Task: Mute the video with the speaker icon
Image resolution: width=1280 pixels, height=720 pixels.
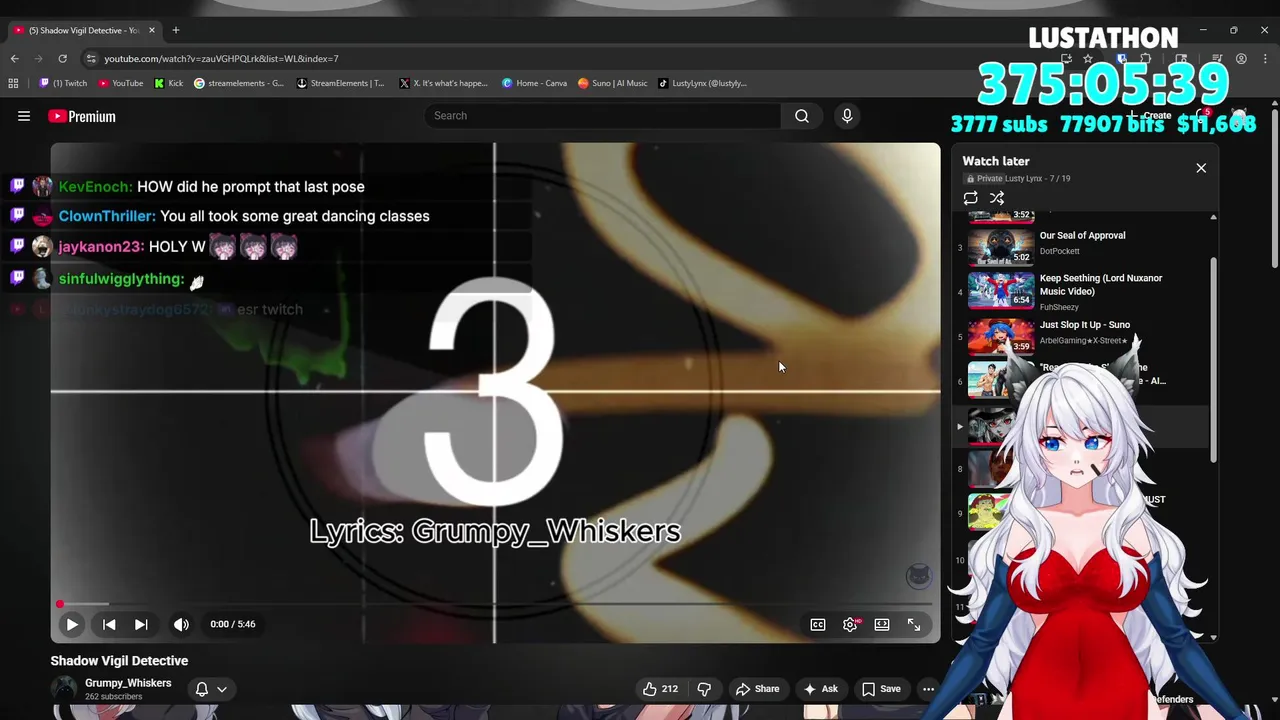Action: (181, 624)
